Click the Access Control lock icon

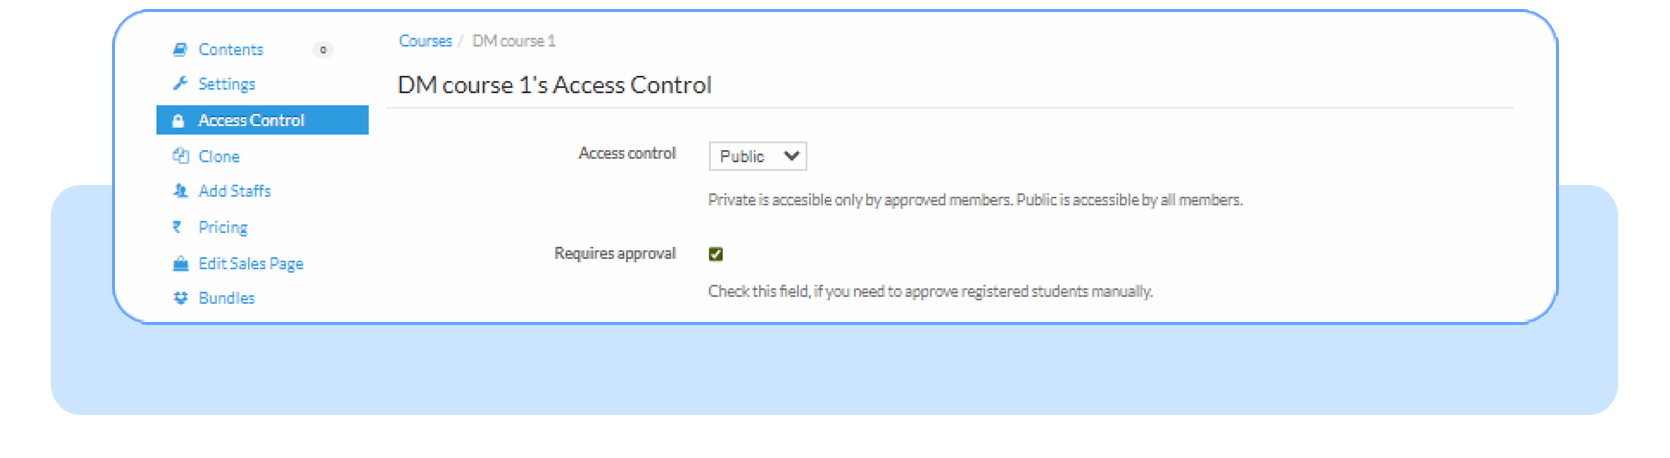178,121
